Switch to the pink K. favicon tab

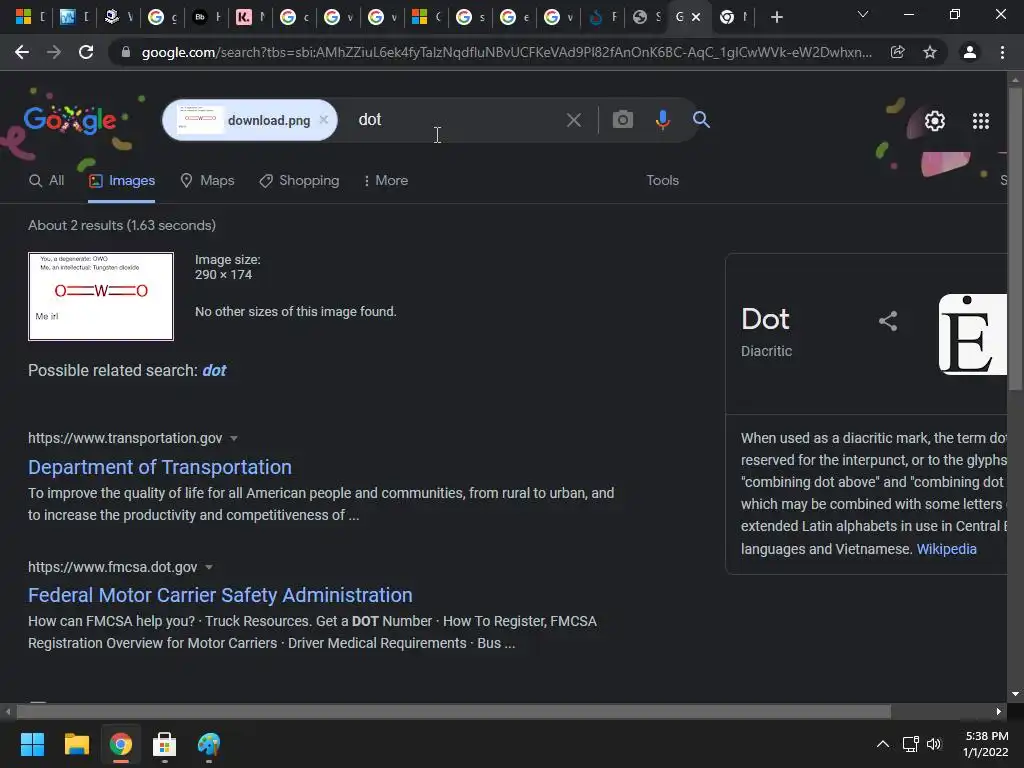(250, 17)
